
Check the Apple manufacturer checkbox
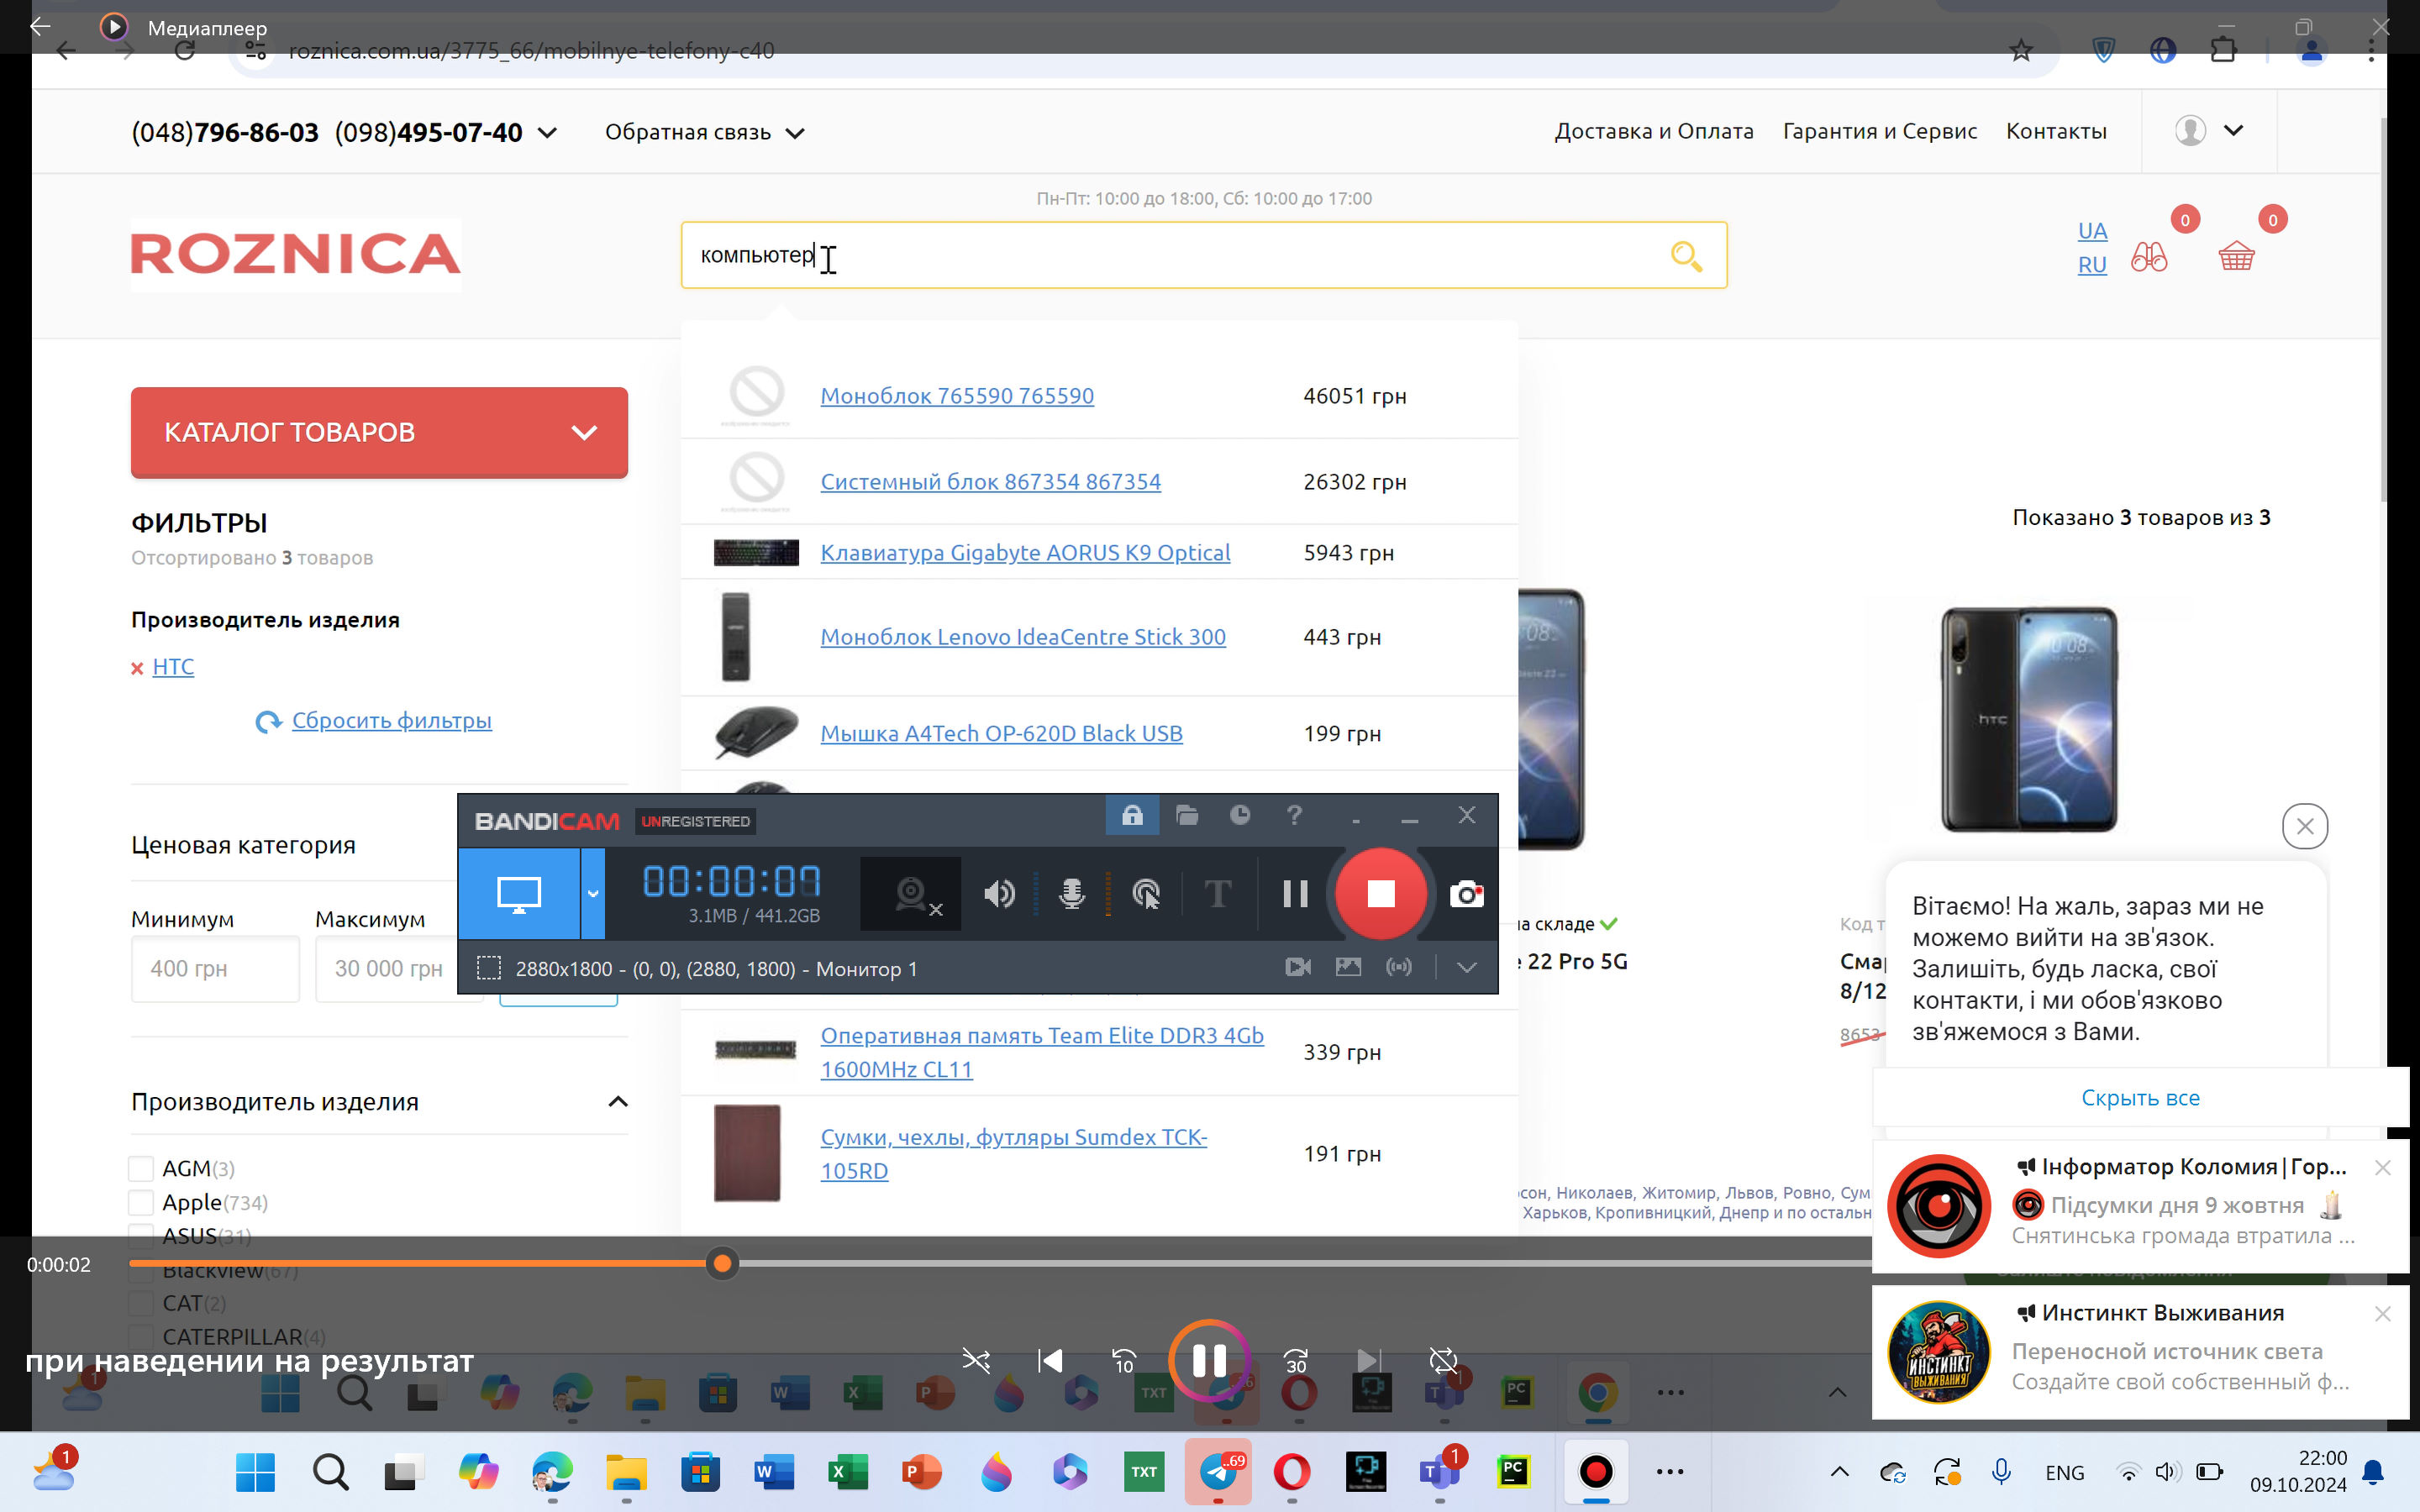coord(141,1202)
